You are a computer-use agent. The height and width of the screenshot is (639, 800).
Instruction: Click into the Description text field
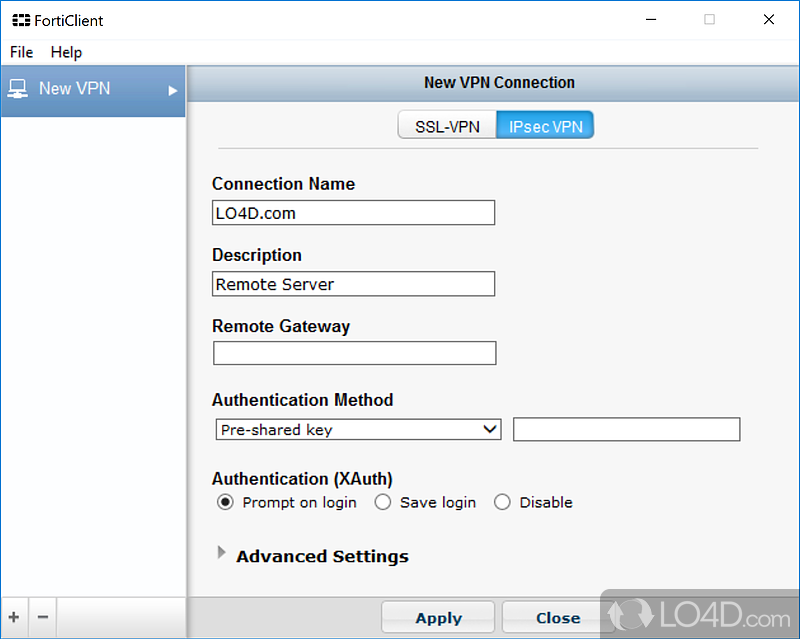point(354,284)
